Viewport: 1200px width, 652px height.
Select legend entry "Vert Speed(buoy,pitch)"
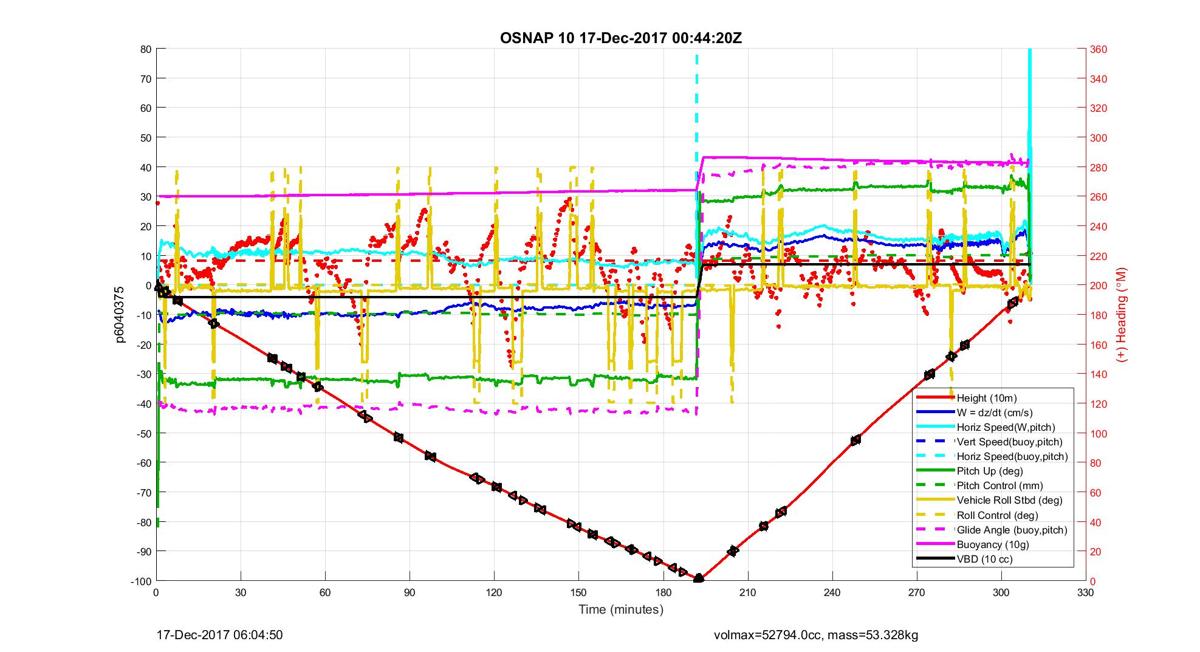click(x=1012, y=442)
